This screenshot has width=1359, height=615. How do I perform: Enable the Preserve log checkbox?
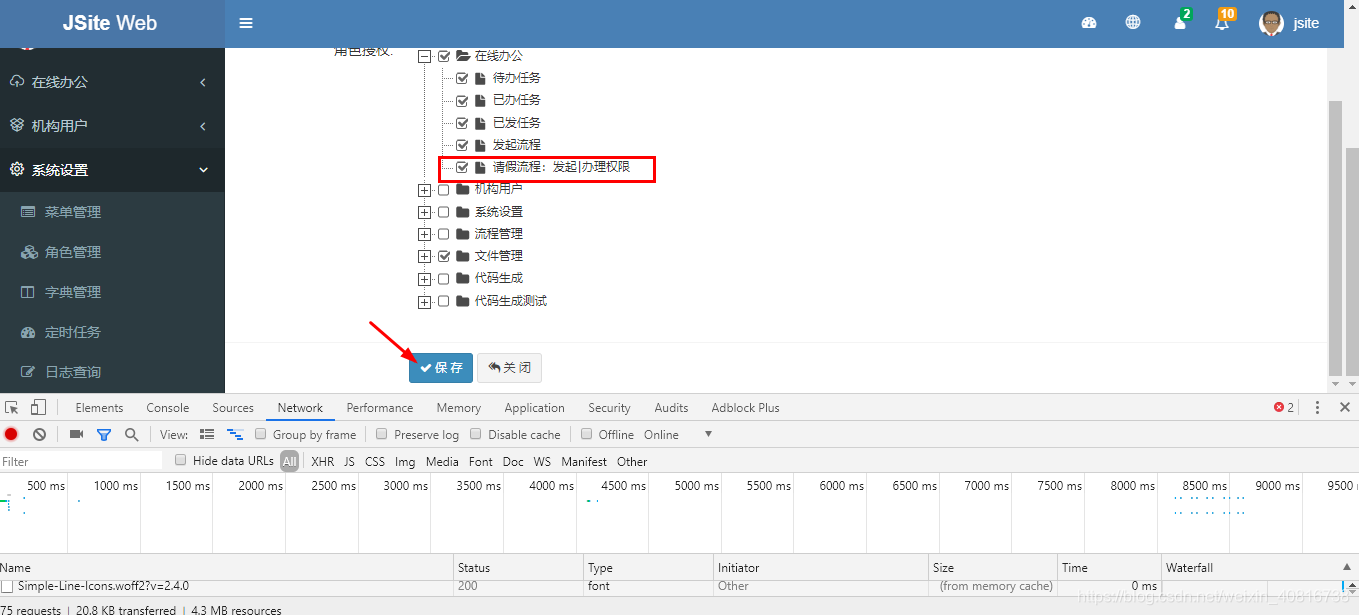[382, 434]
